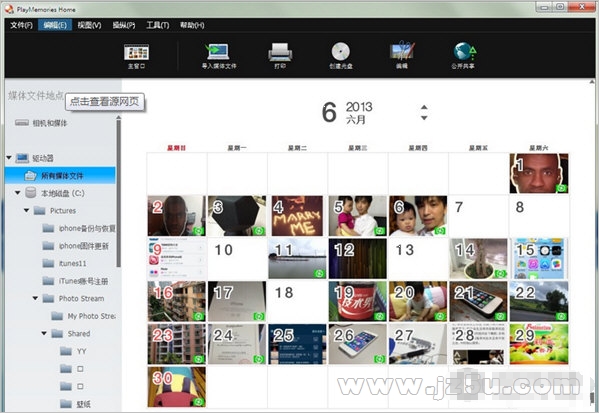Open the Edit (E) menu
This screenshot has height=413, width=599.
coord(55,25)
